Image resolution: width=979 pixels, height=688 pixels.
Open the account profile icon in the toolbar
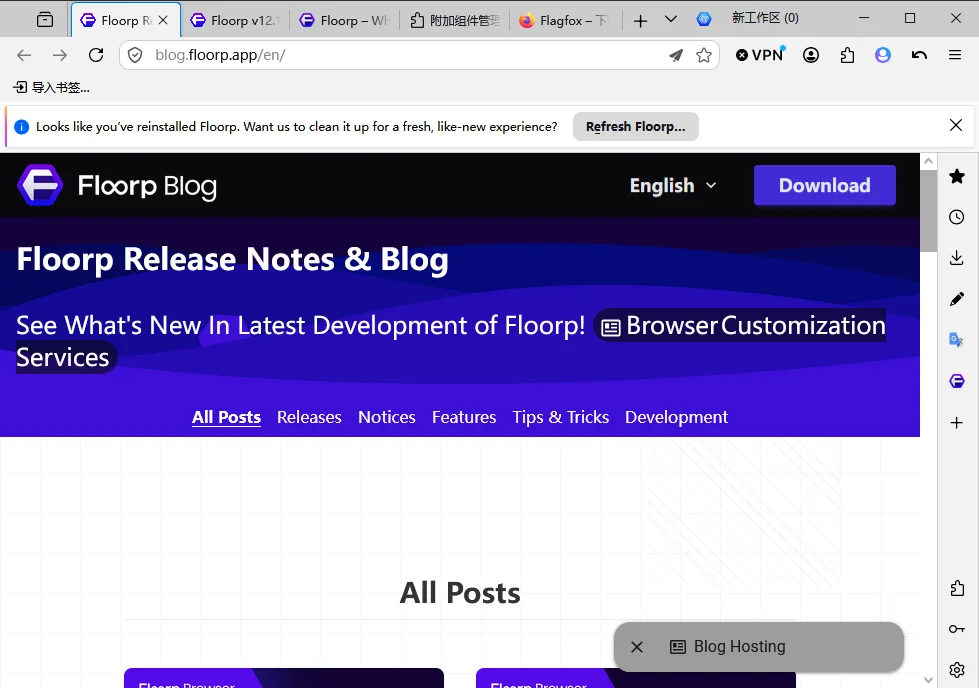(x=811, y=56)
